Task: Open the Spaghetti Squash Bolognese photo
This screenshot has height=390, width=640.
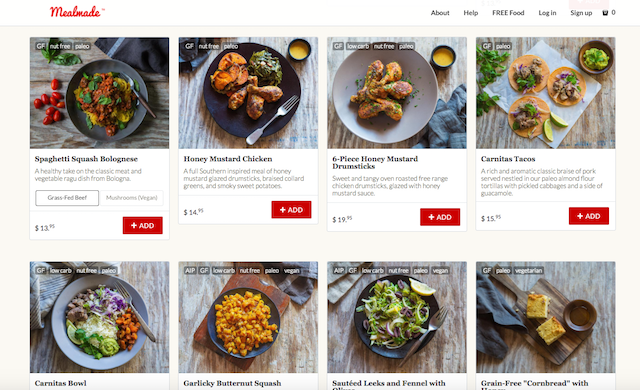Action: [x=99, y=93]
